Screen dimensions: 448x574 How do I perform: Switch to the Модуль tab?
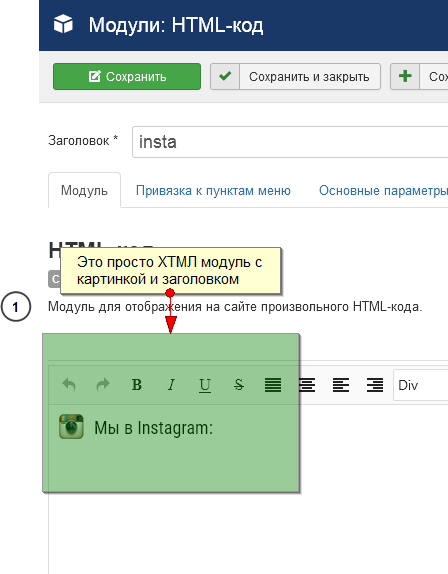click(85, 190)
